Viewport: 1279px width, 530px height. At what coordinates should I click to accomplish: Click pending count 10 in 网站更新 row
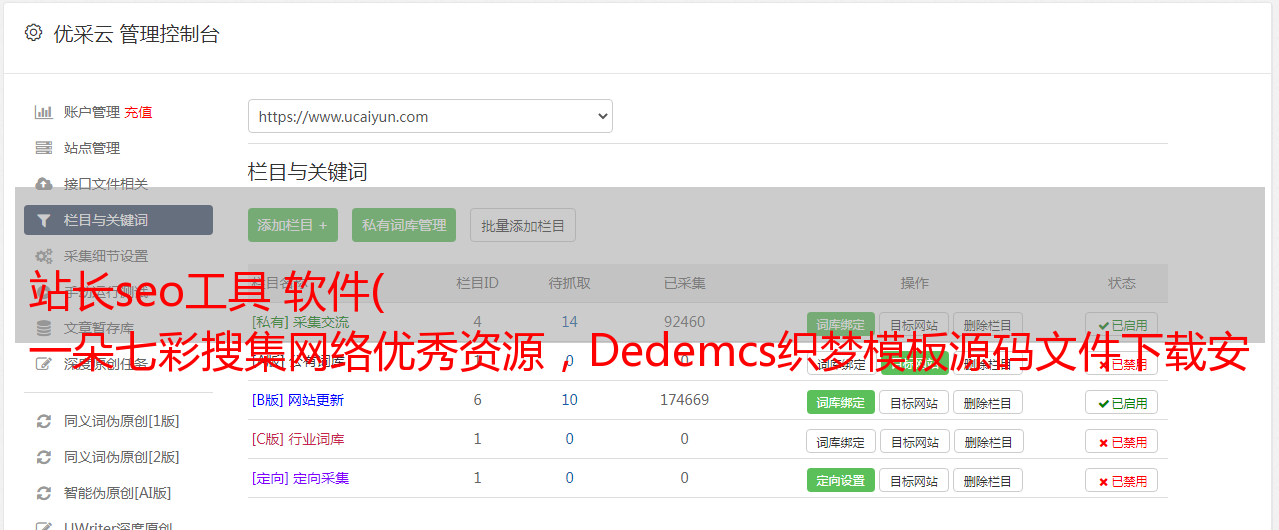(569, 400)
